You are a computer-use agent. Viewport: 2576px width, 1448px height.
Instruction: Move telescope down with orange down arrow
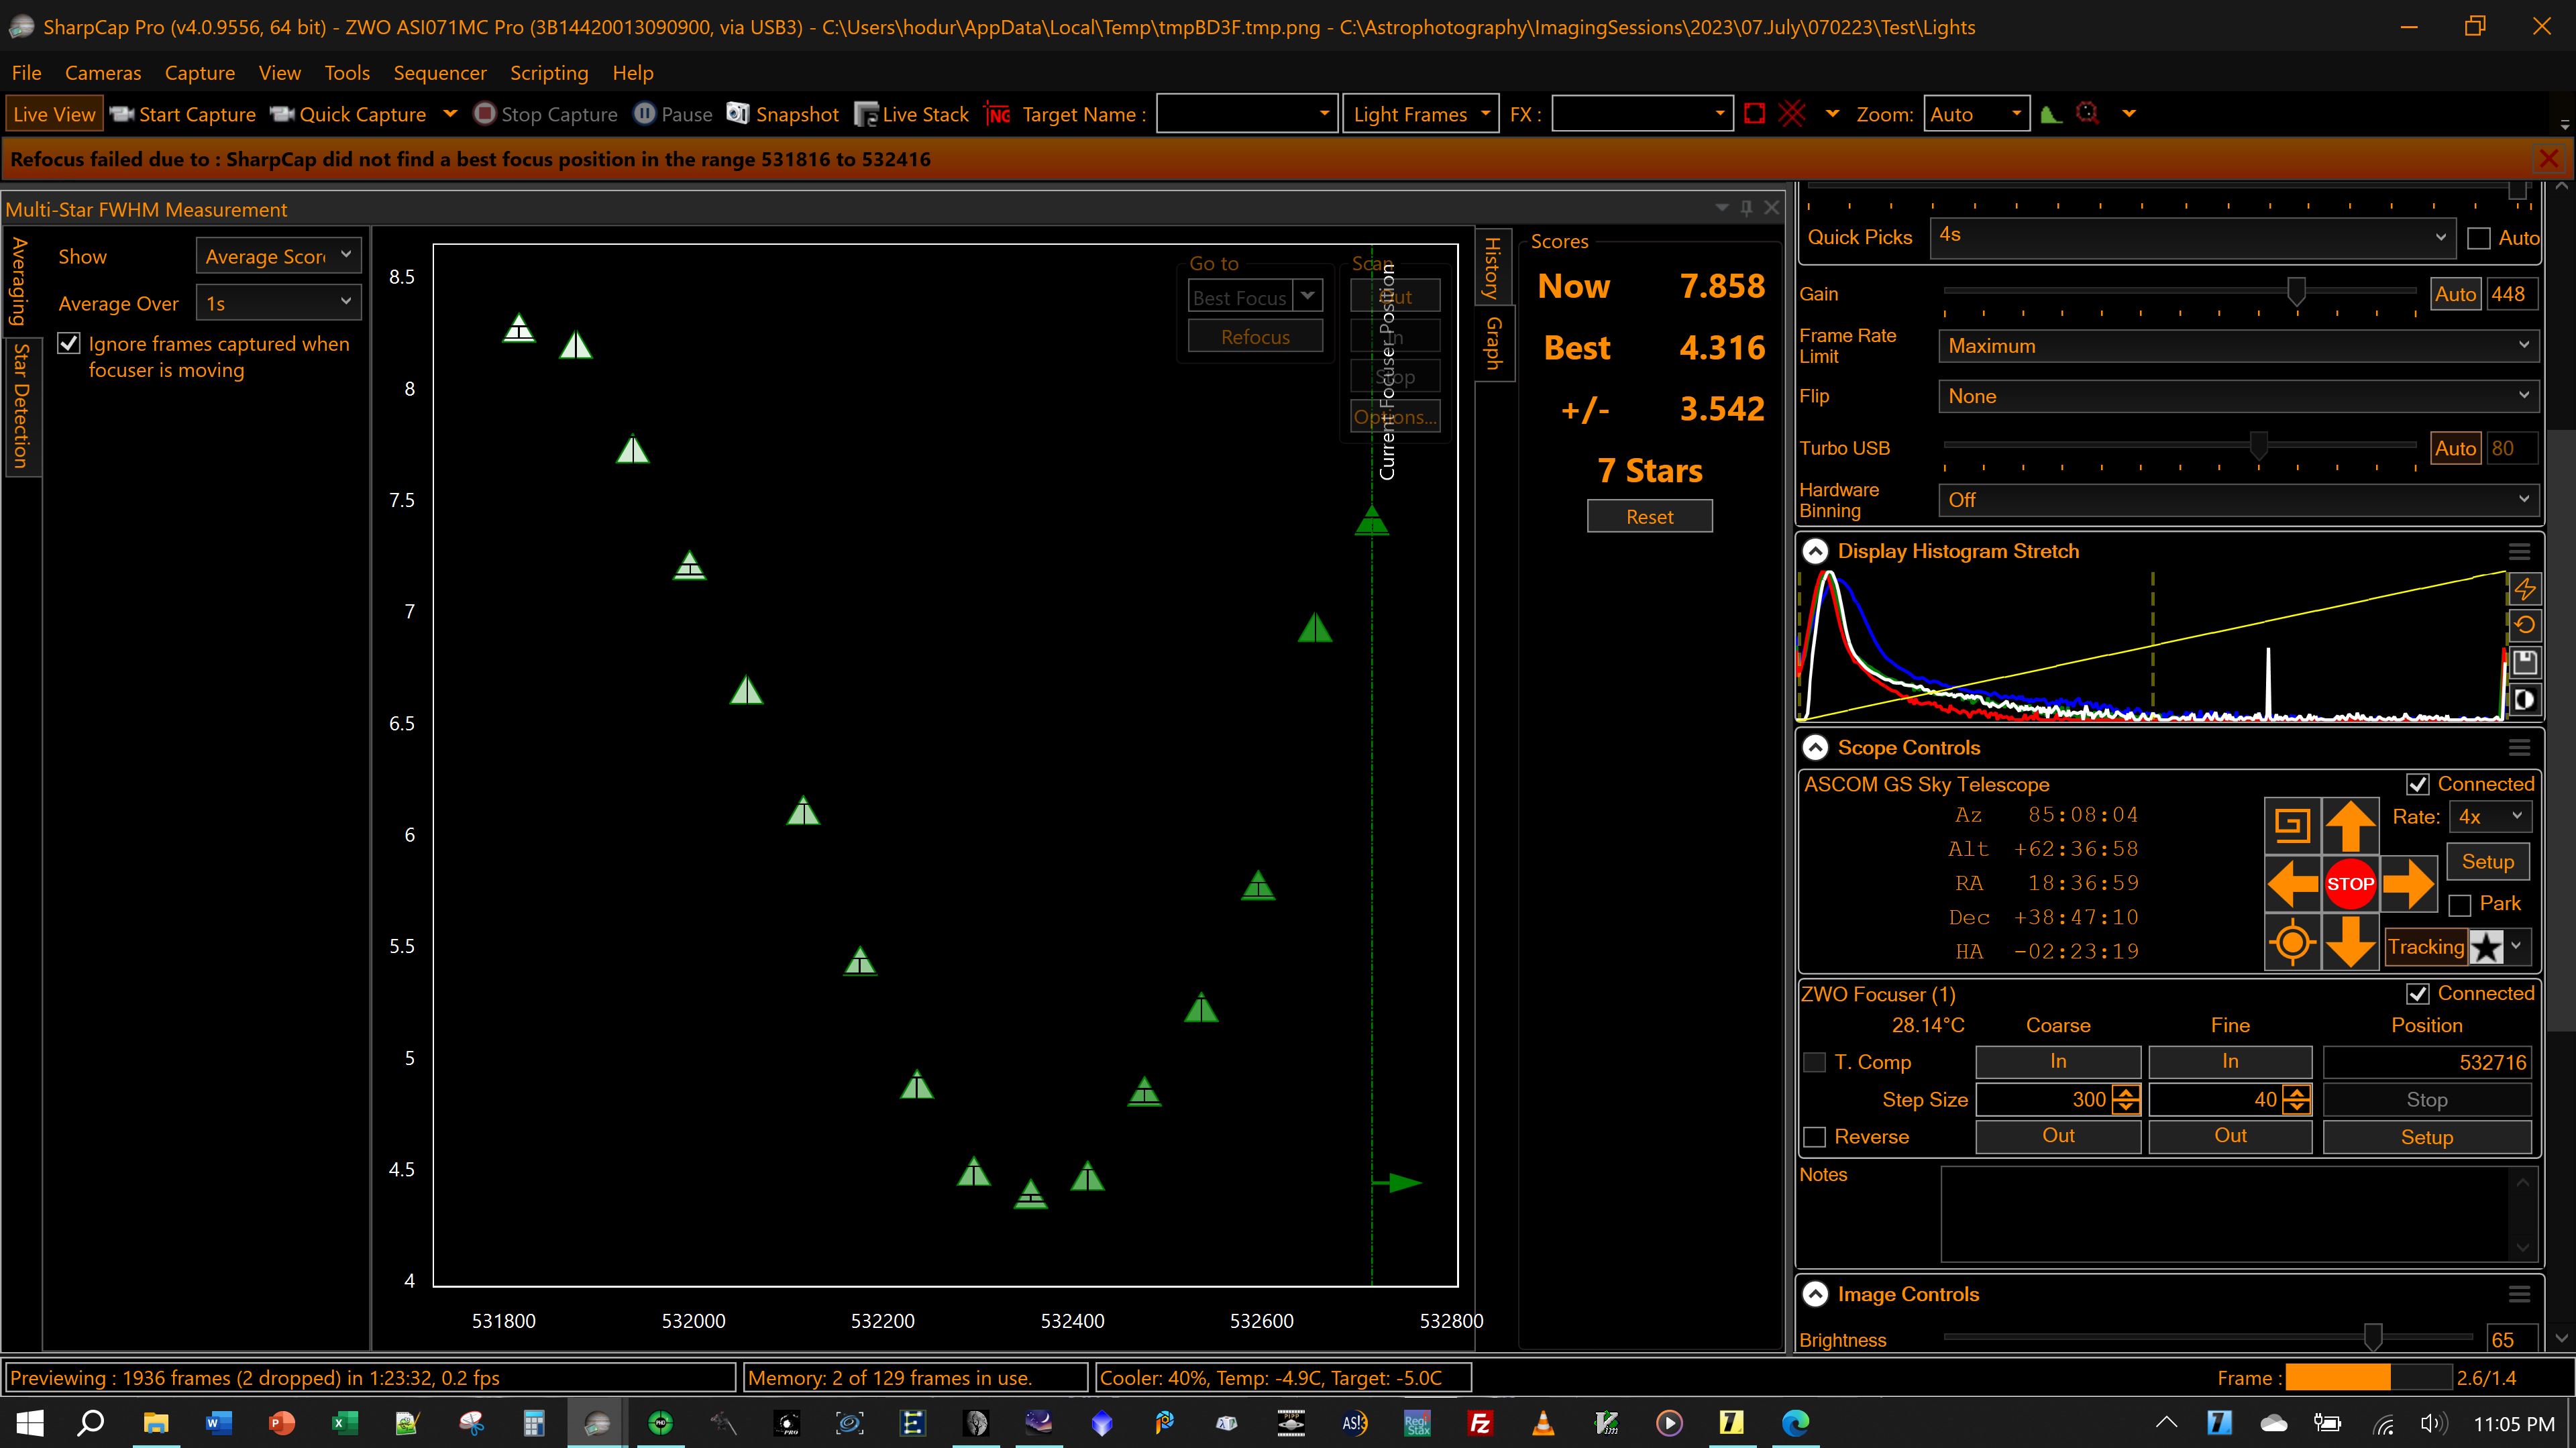pyautogui.click(x=2350, y=942)
